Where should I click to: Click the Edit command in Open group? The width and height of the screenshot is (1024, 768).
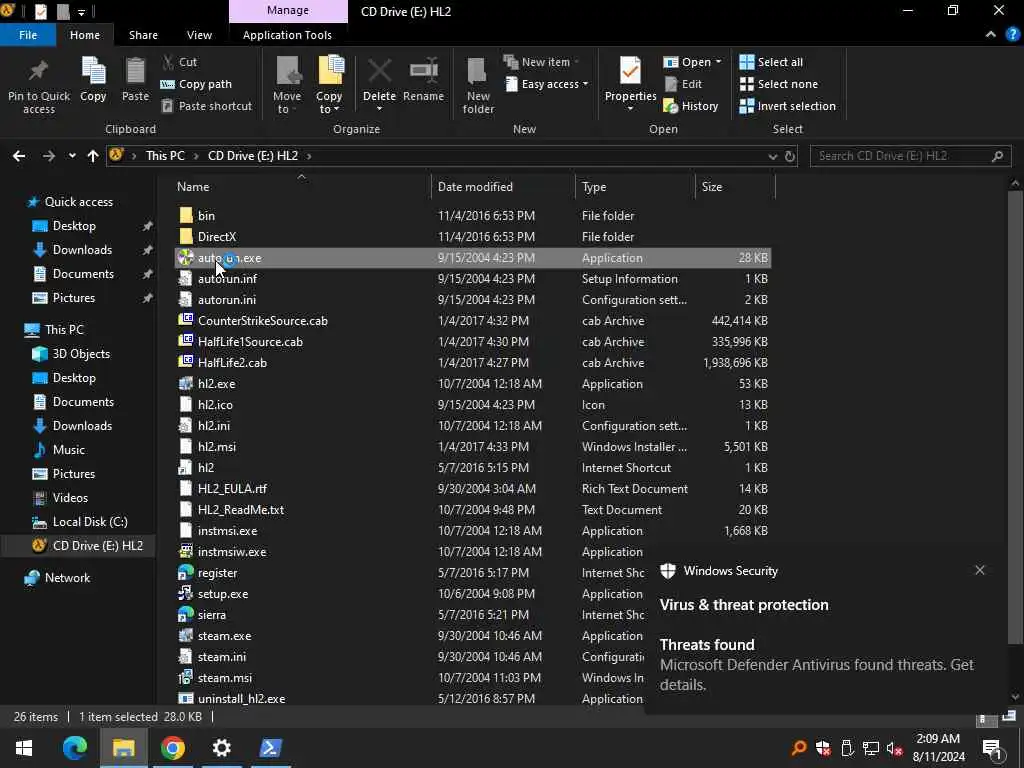tap(683, 84)
